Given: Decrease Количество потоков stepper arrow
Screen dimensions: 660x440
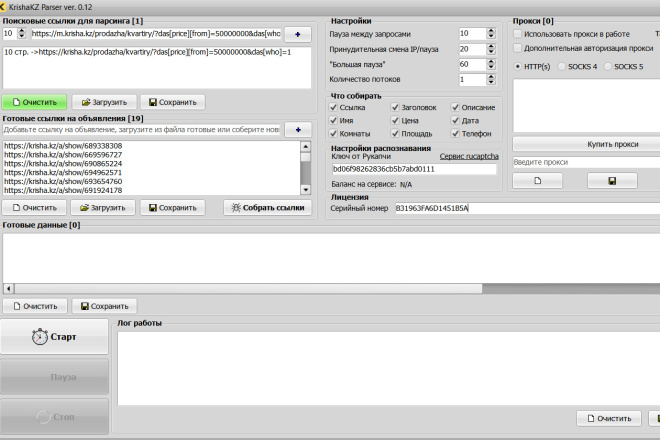Looking at the screenshot, I should click(491, 82).
